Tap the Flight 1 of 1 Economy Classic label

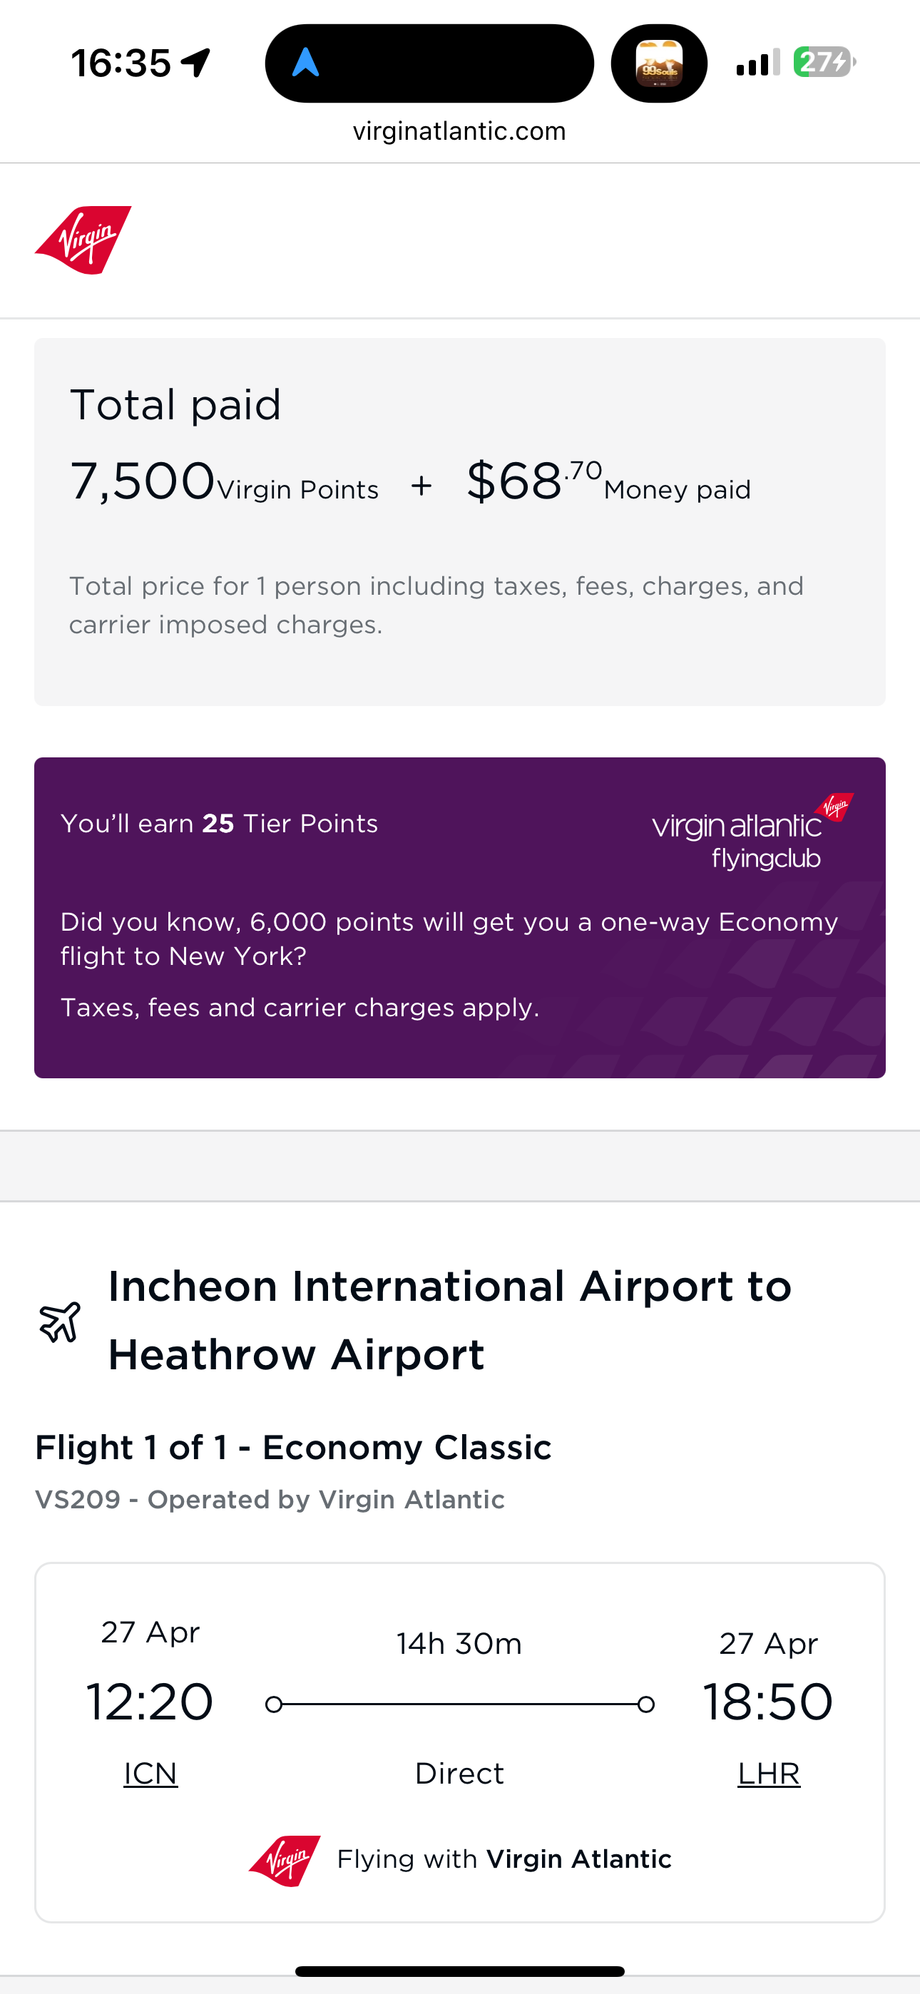[293, 1447]
